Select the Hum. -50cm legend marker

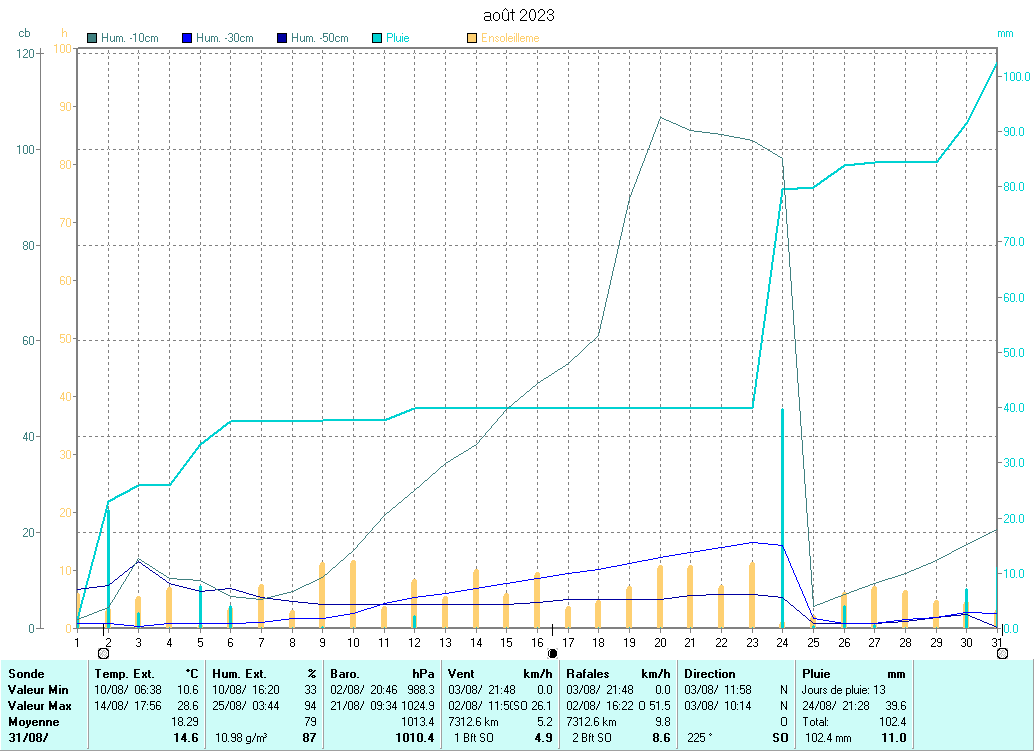coord(282,39)
